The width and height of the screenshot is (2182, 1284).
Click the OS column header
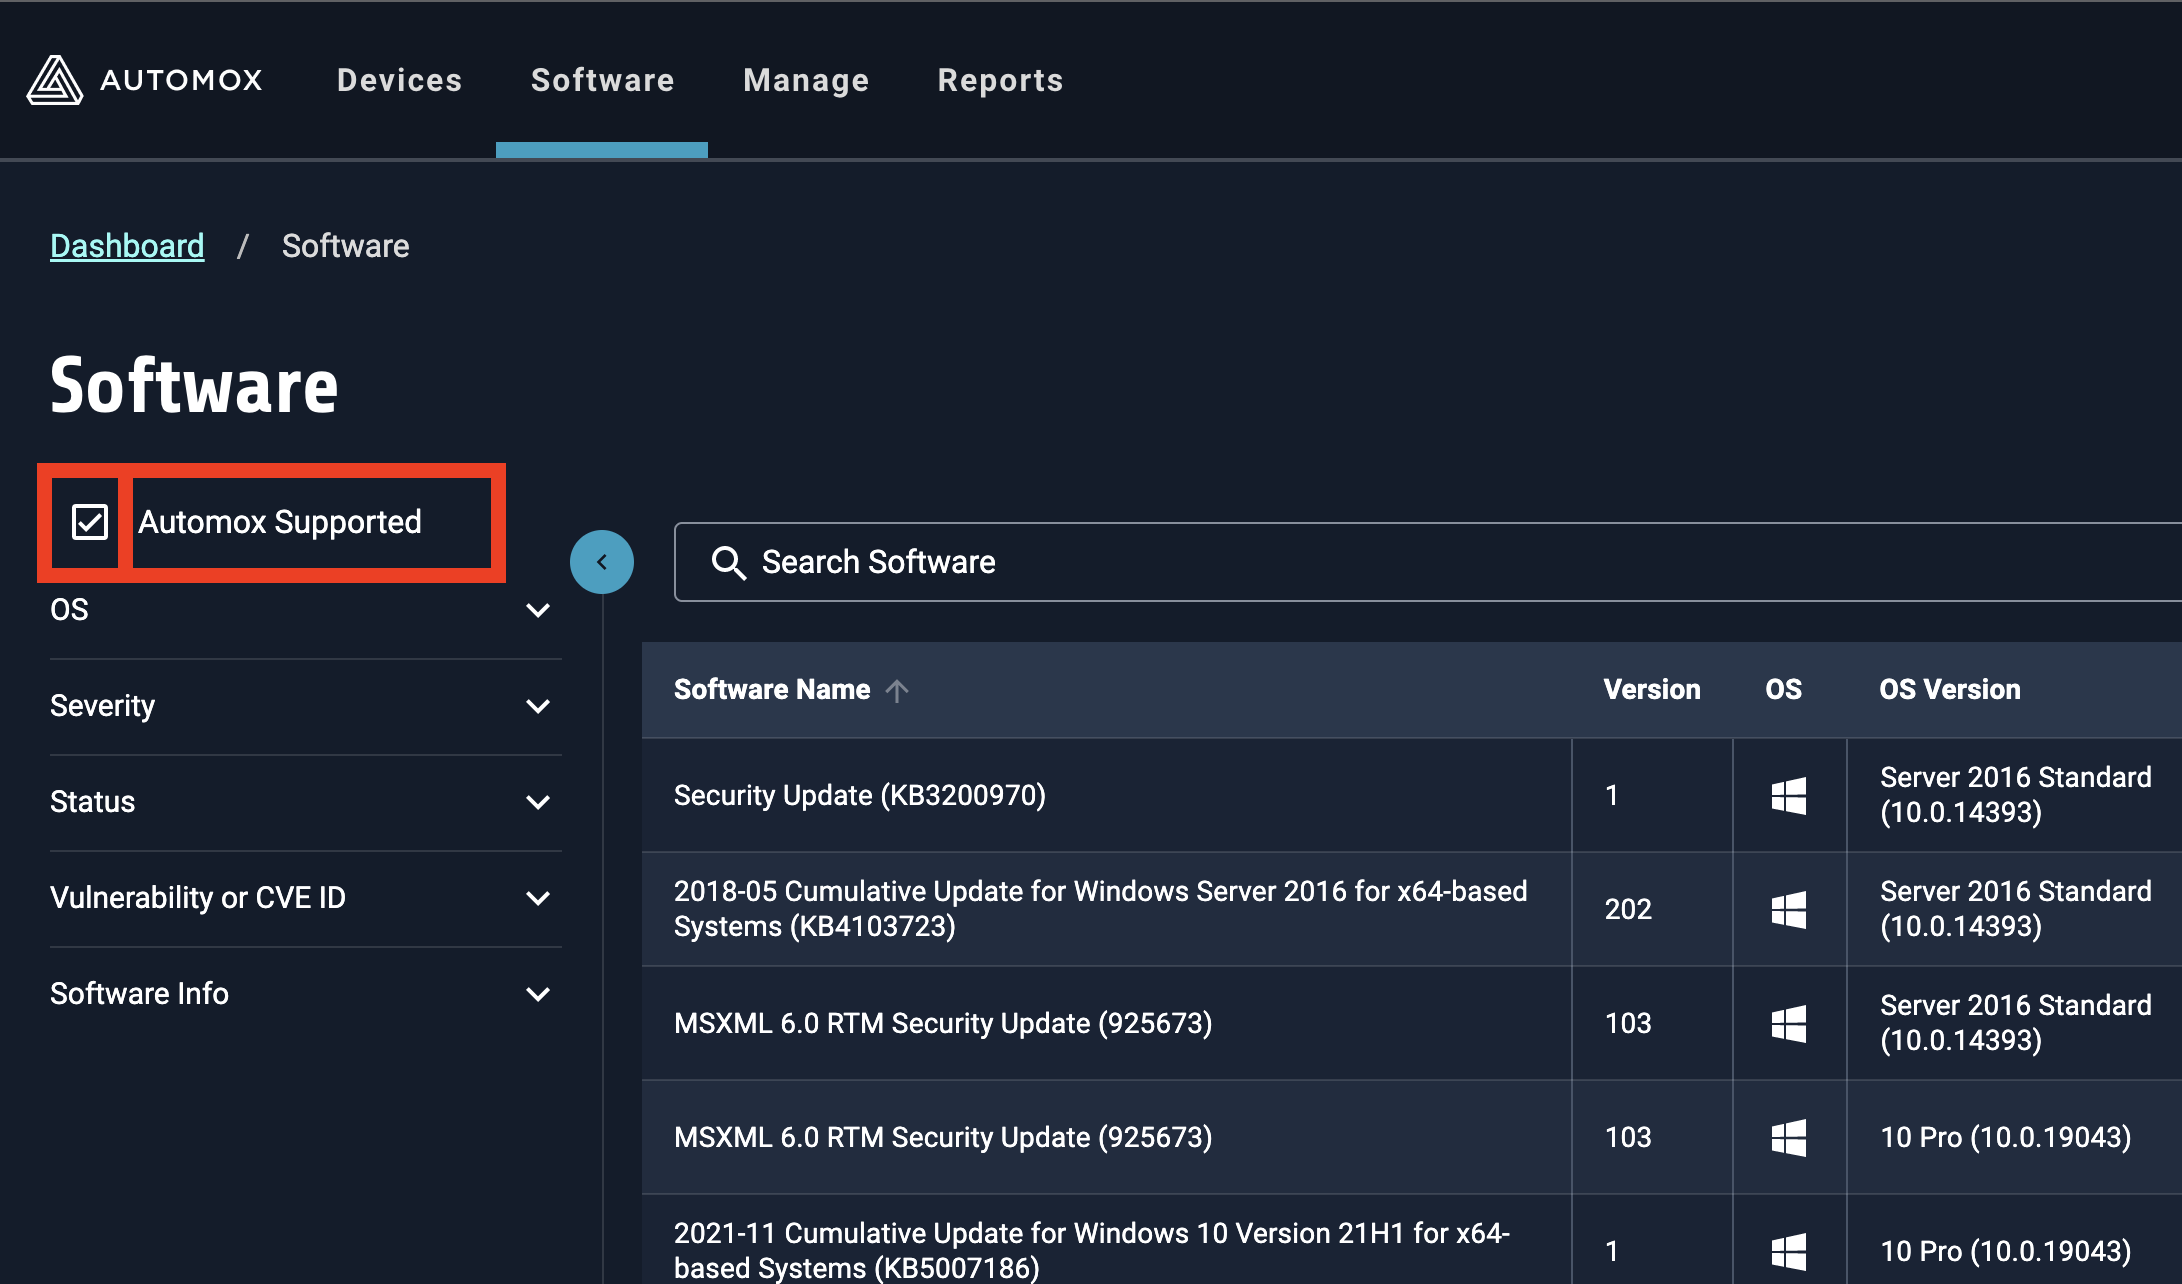(x=1783, y=690)
